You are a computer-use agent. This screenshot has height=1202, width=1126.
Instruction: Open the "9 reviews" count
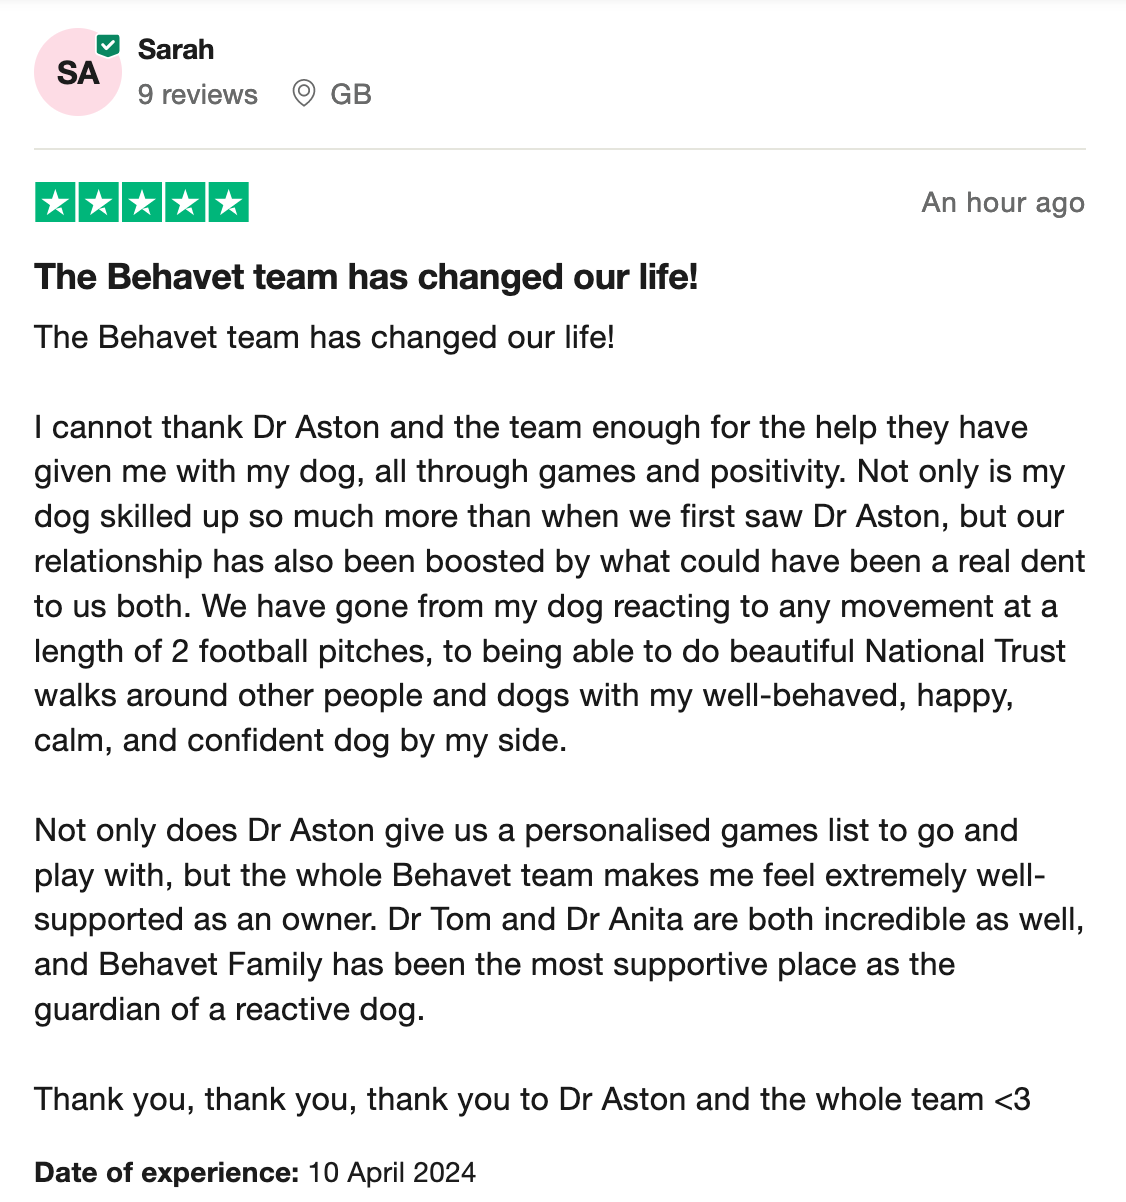click(x=198, y=94)
